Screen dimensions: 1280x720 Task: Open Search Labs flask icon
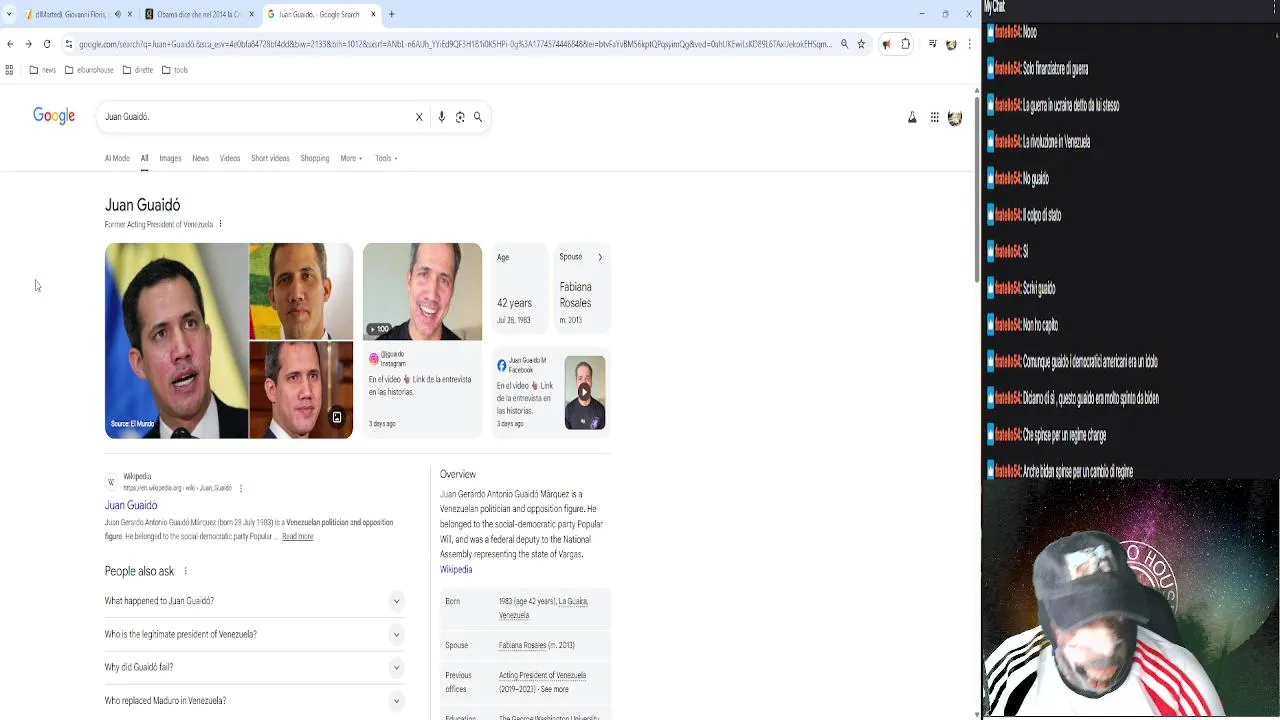tap(912, 118)
